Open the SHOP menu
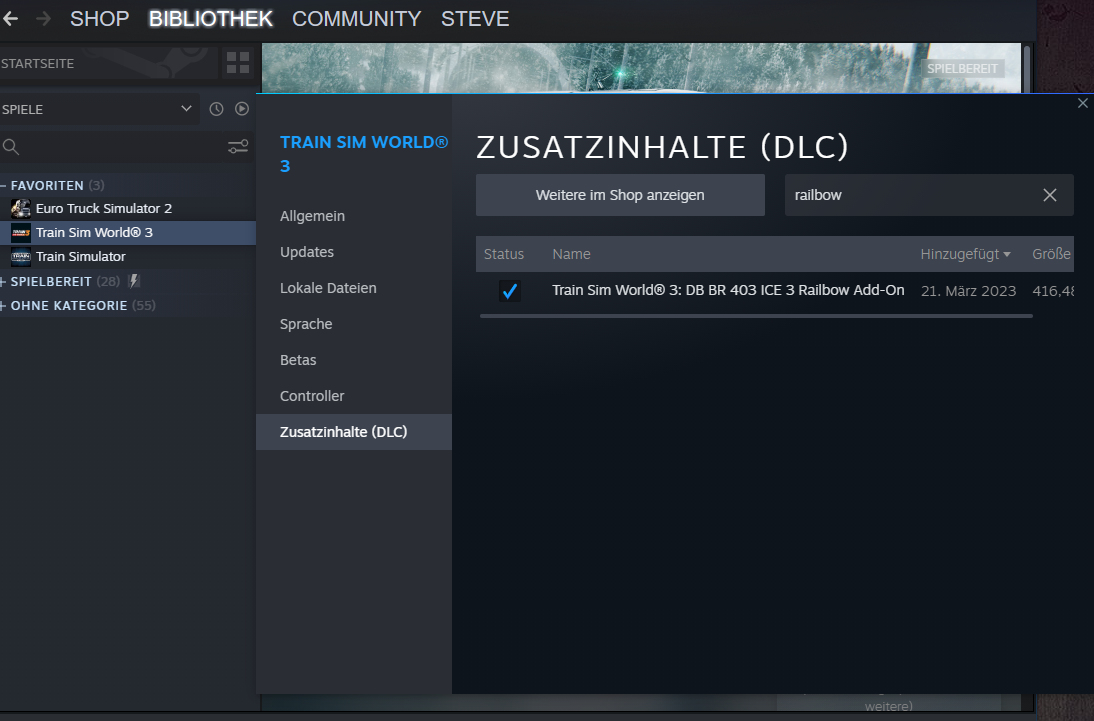This screenshot has width=1094, height=721. (100, 19)
